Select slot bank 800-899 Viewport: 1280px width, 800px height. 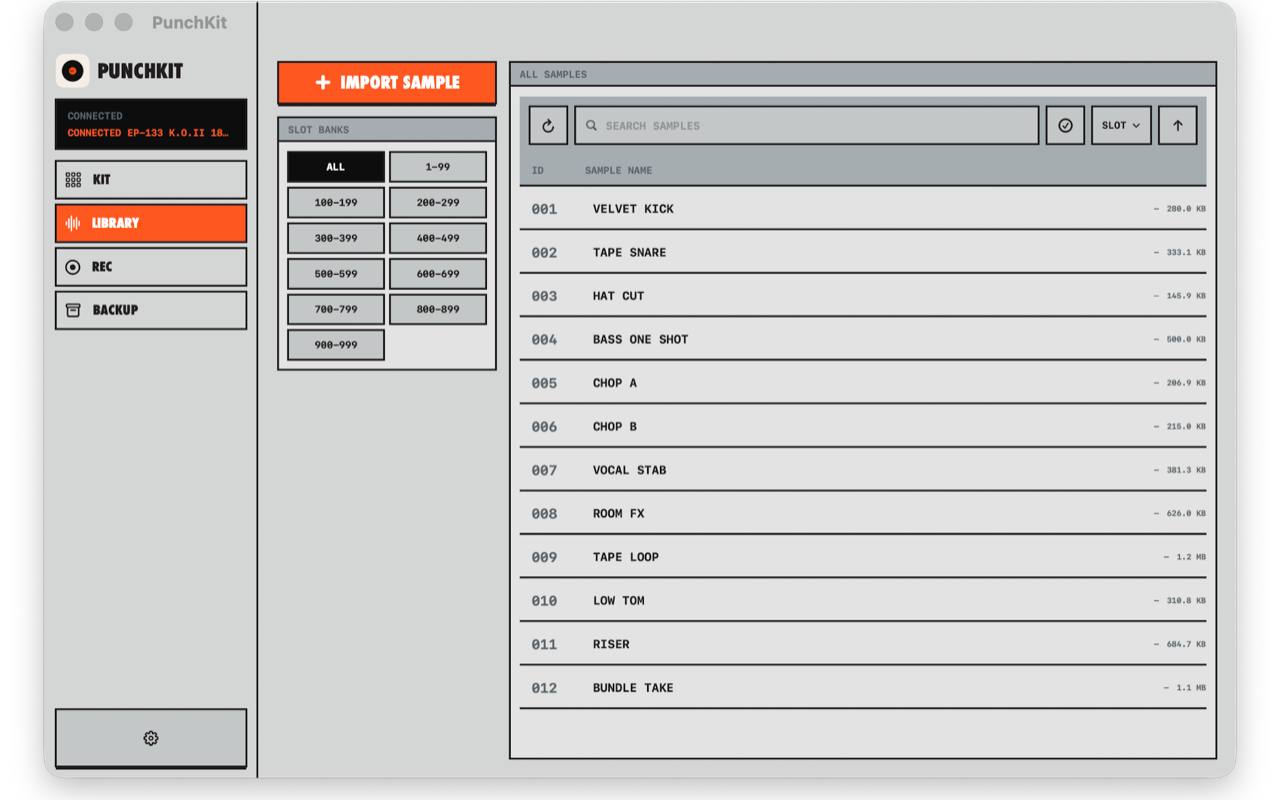point(438,309)
